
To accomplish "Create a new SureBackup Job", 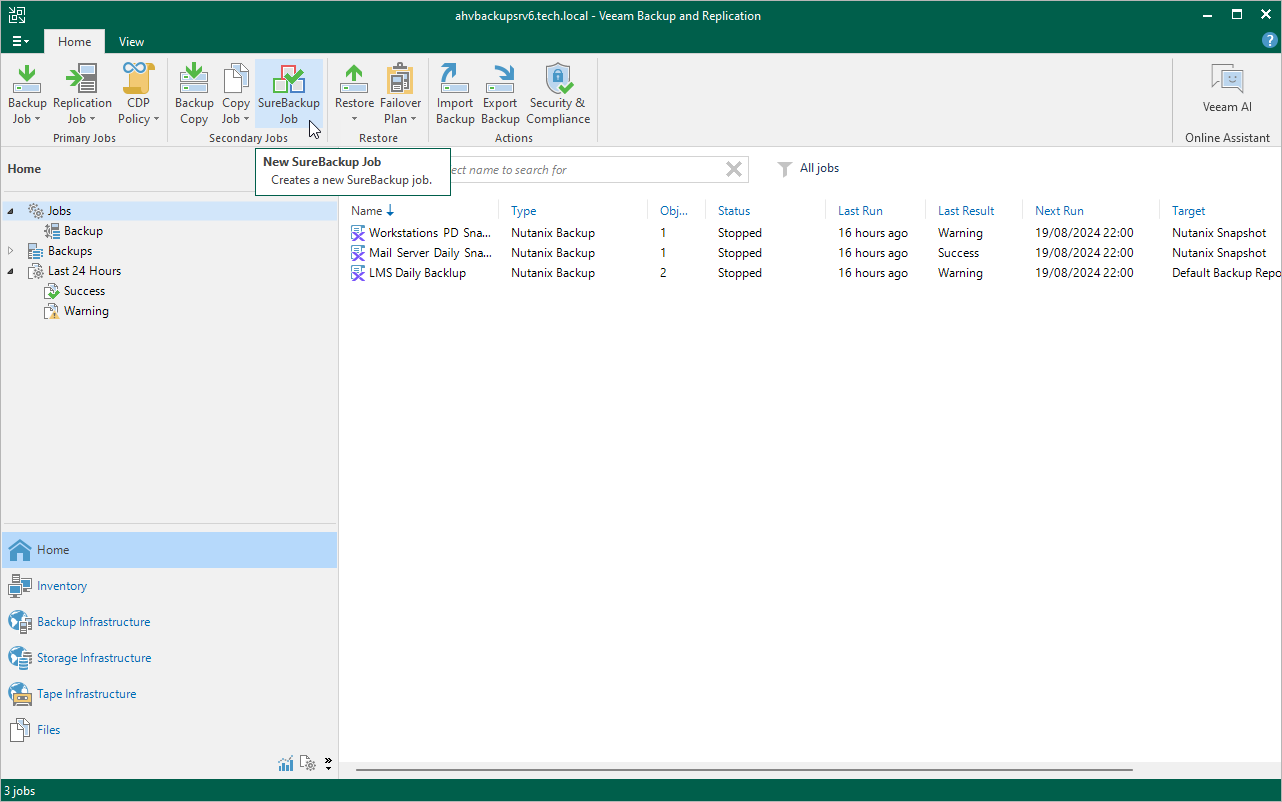I will [289, 95].
